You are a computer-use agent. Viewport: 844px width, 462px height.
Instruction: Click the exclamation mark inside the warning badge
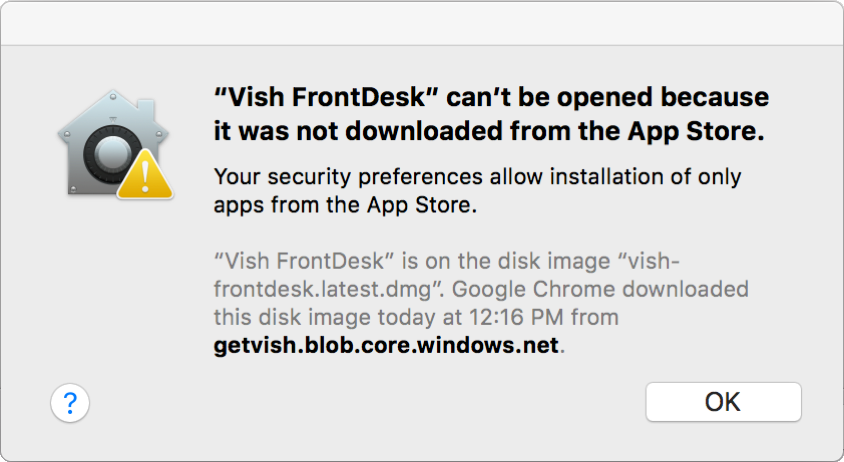click(x=146, y=182)
